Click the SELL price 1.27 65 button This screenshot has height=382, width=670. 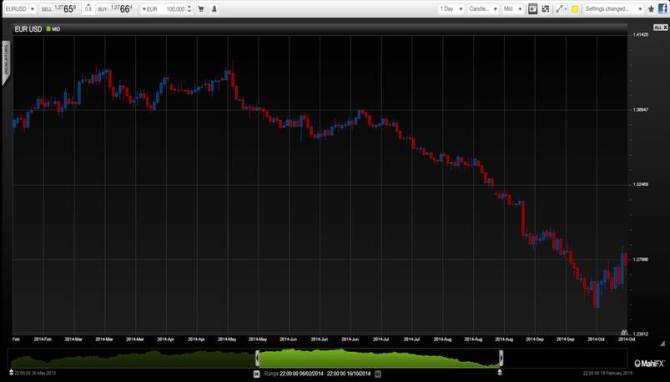[x=59, y=9]
